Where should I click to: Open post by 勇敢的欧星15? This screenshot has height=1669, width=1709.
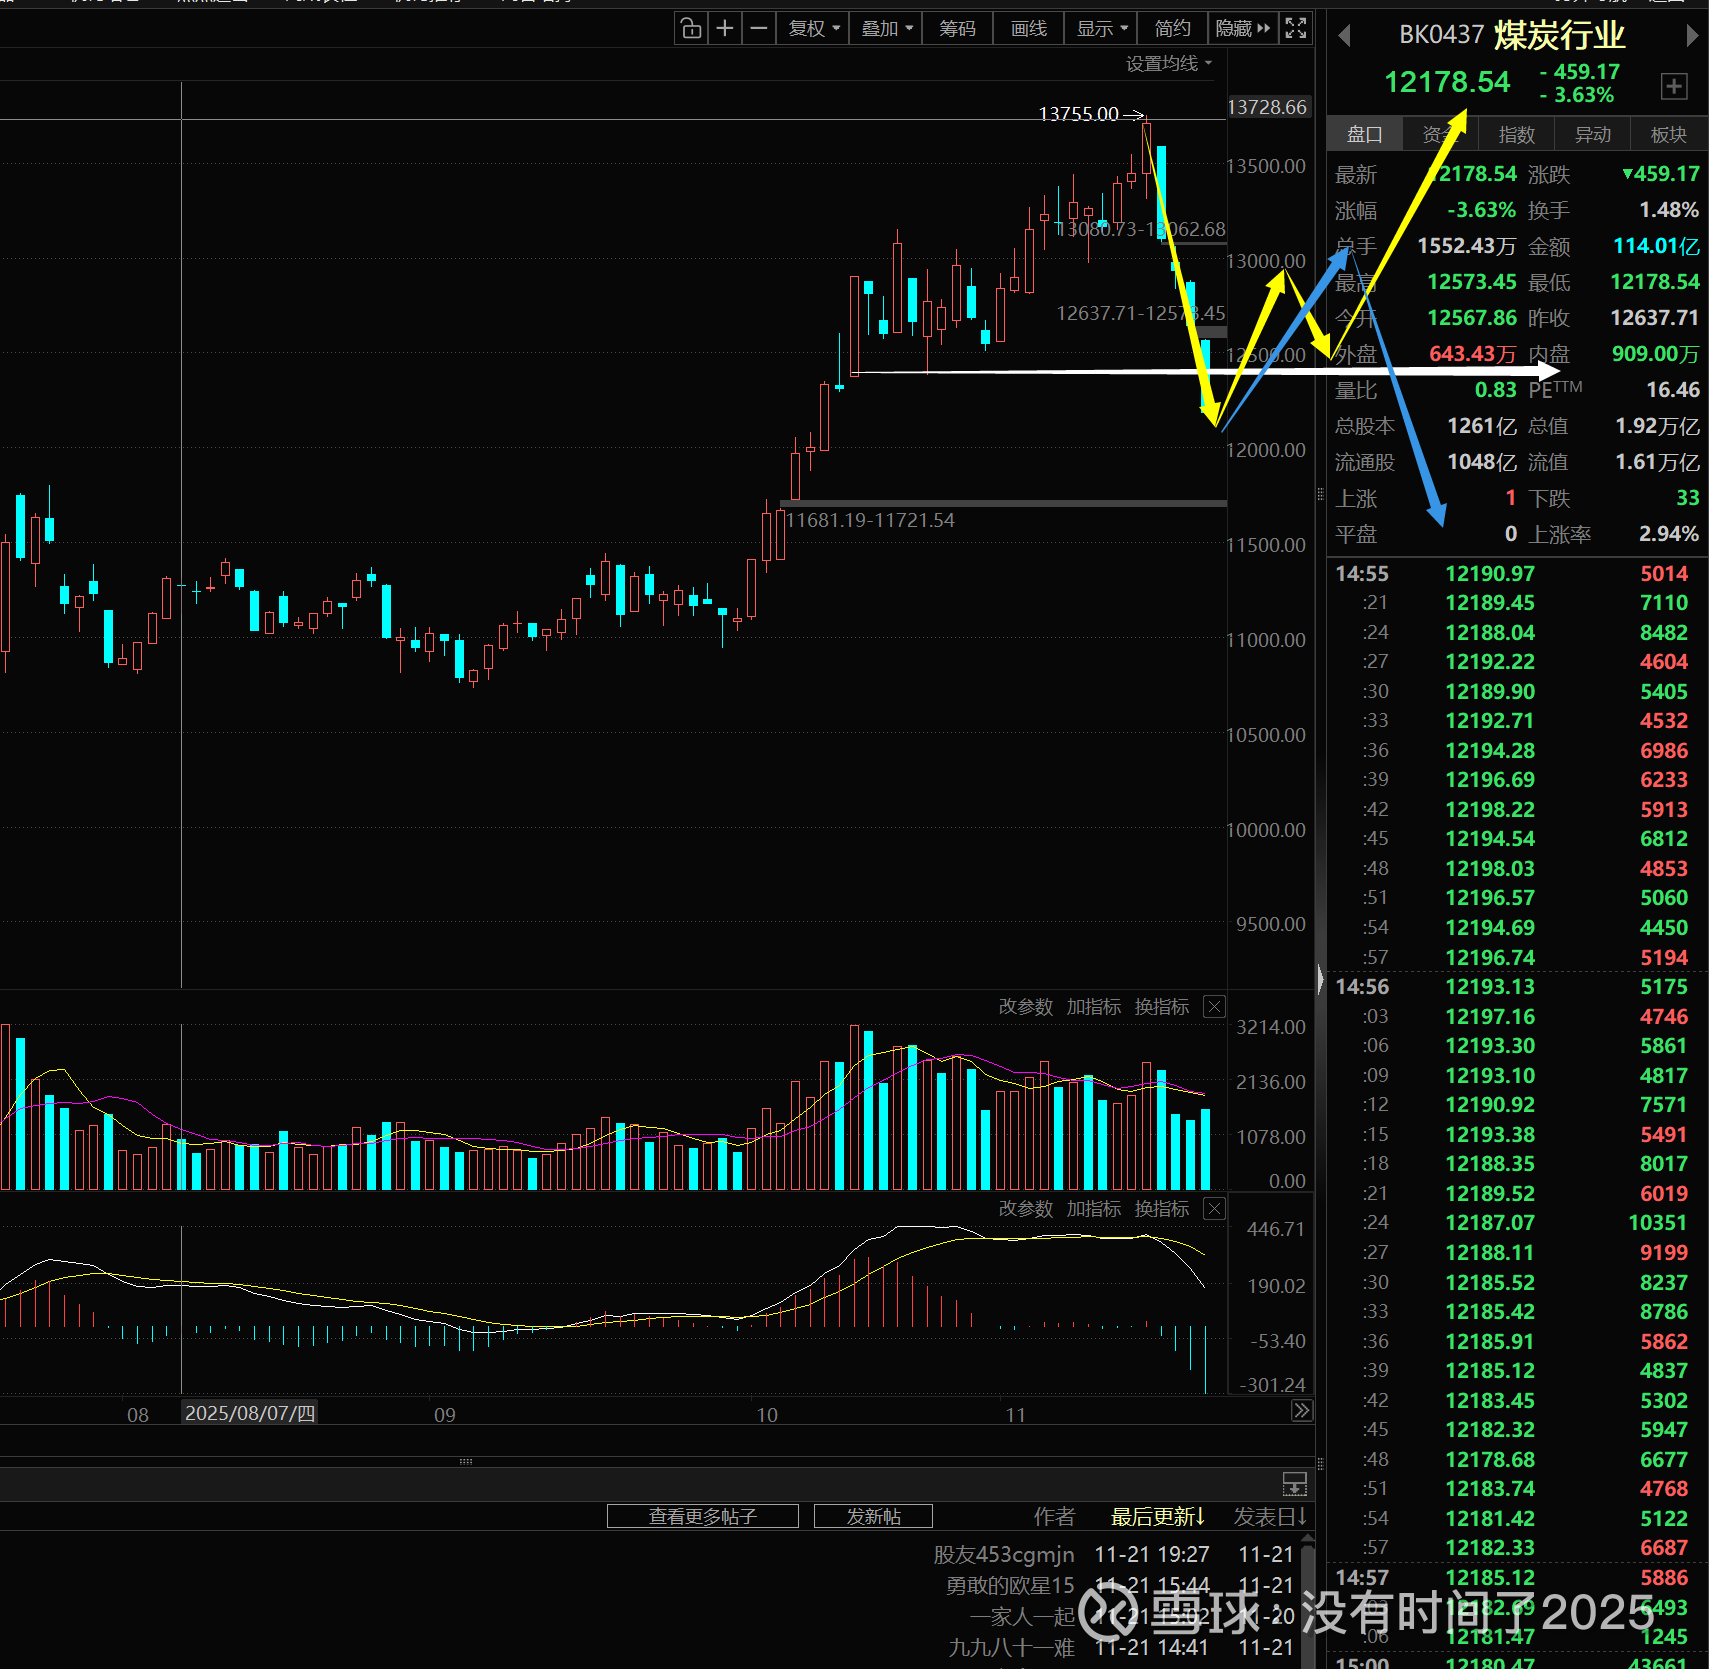1010,1586
